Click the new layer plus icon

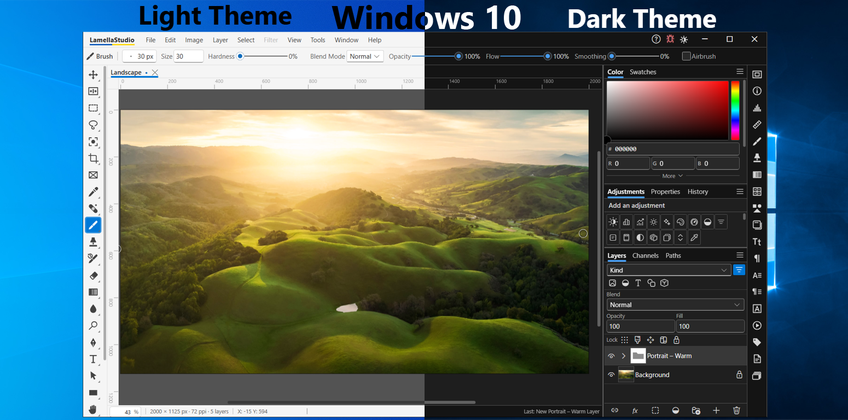tap(716, 411)
